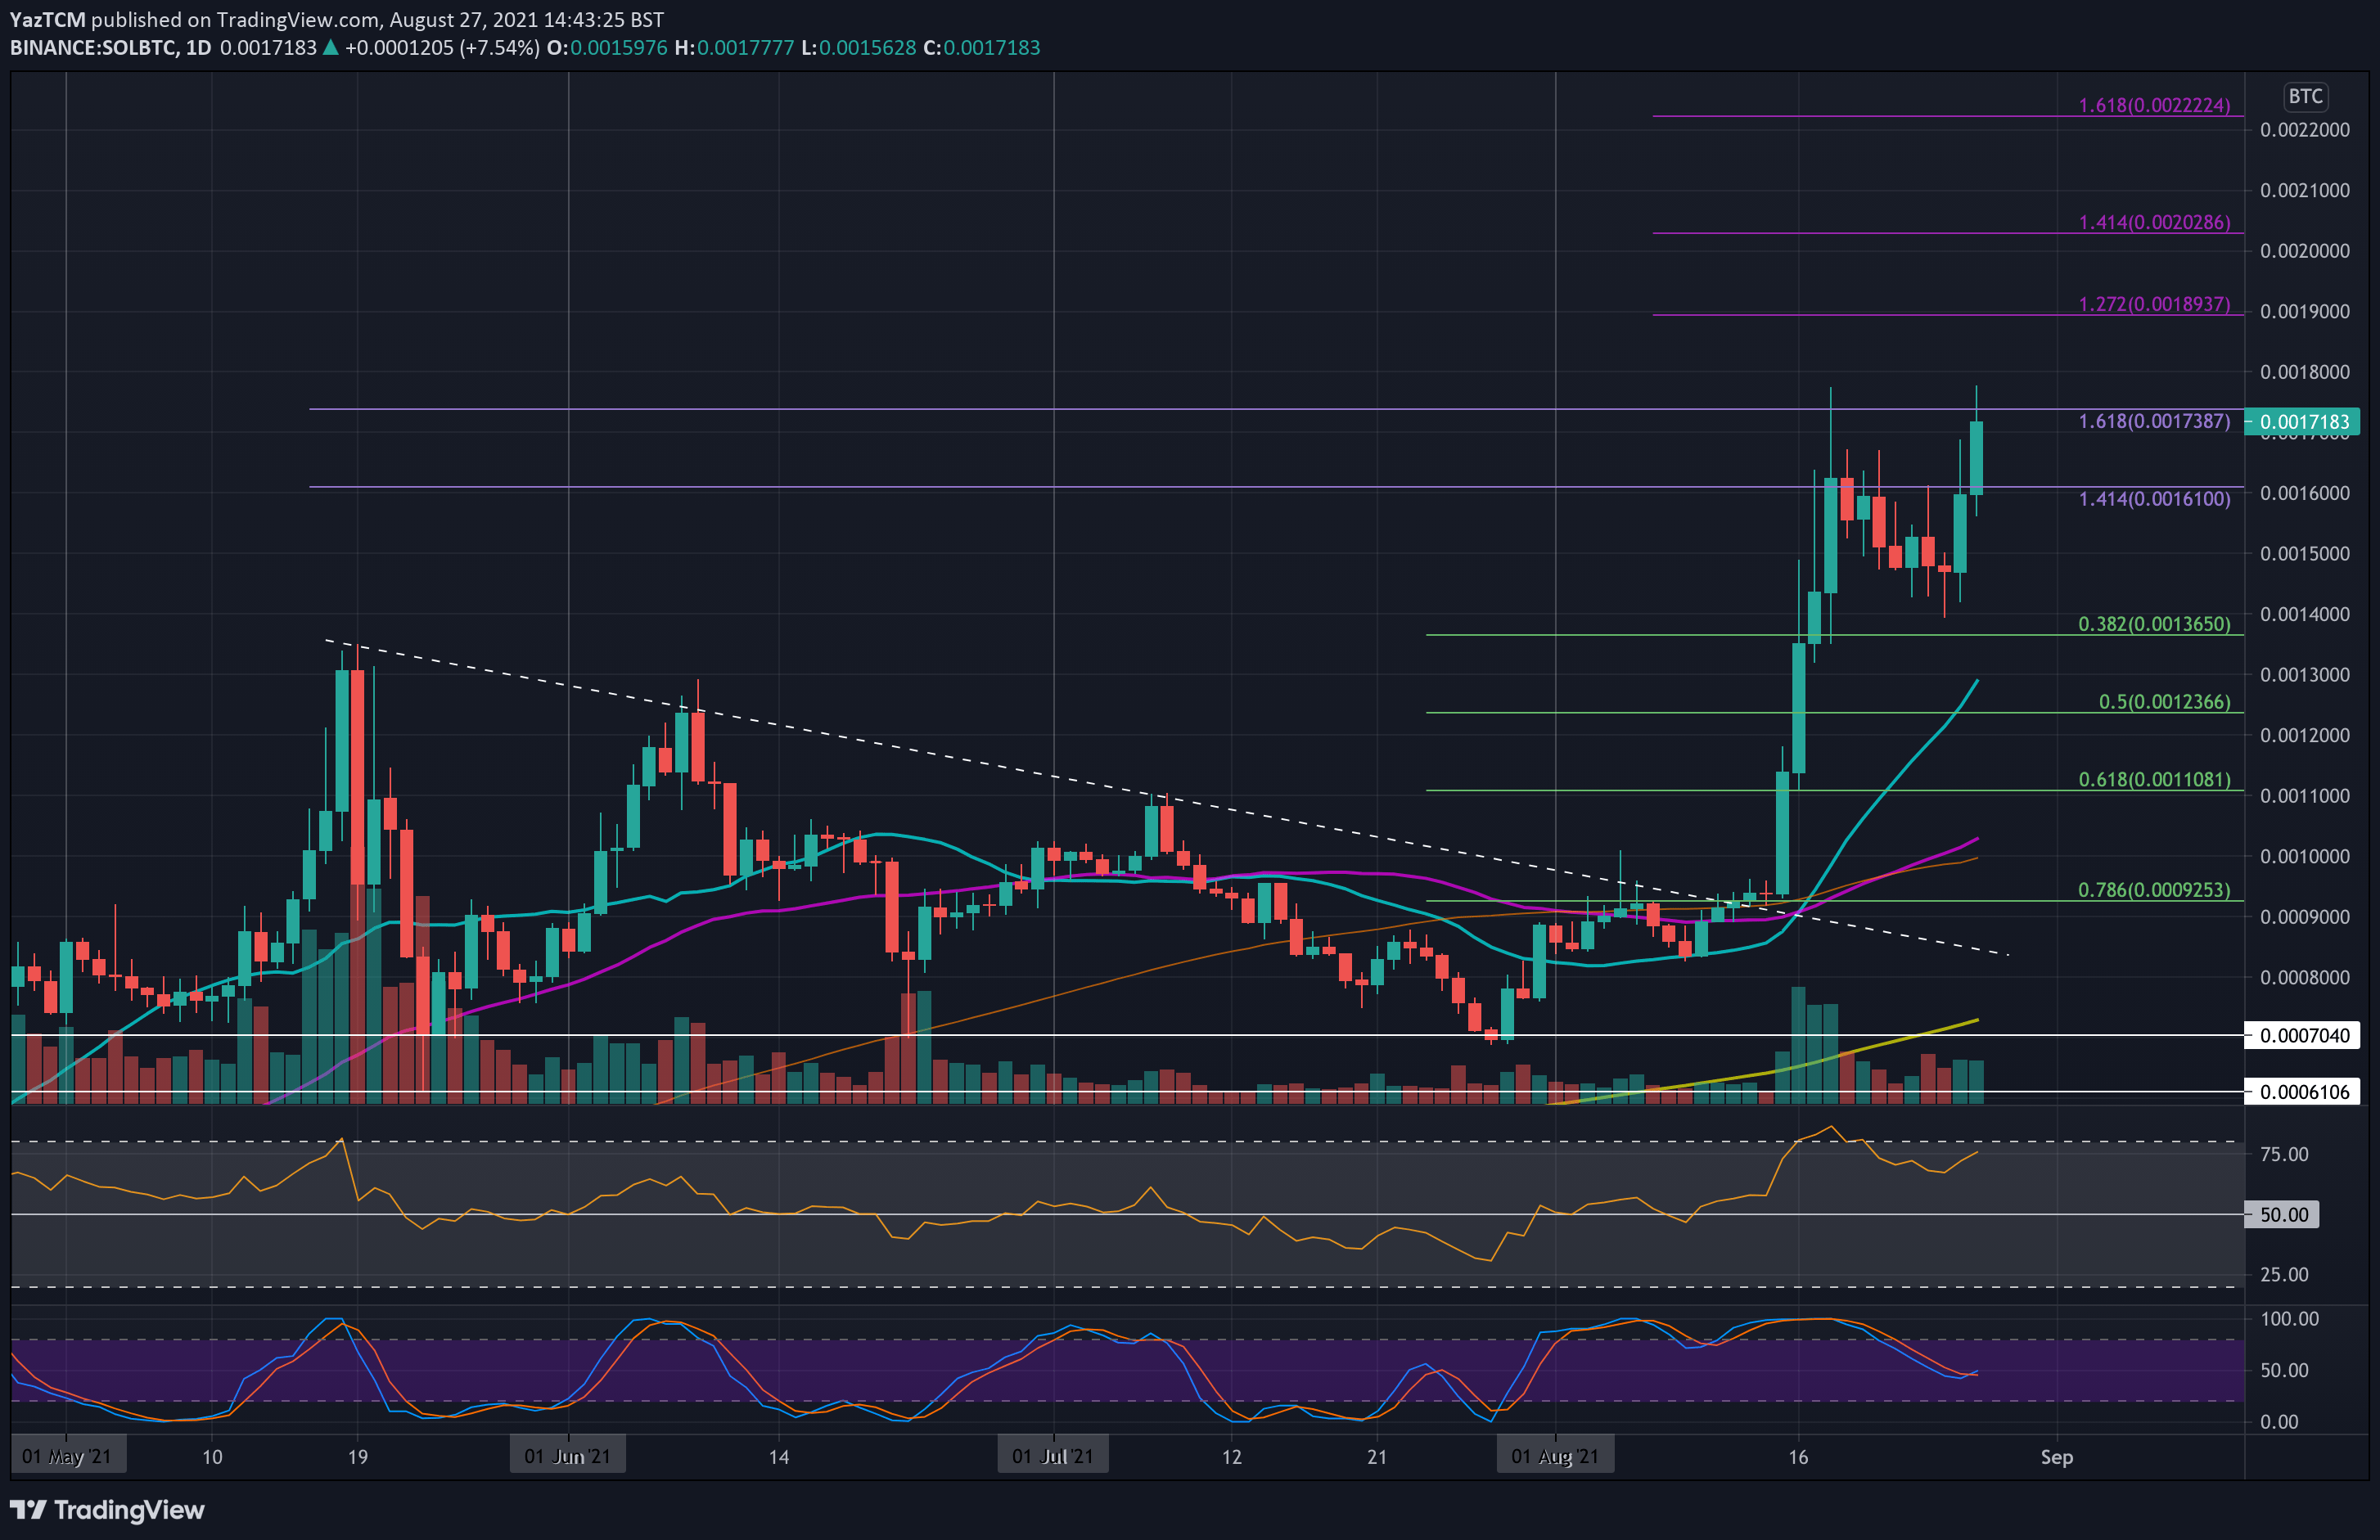This screenshot has width=2380, height=1540.
Task: Click the 0.382(0.0013650) retracement label
Action: point(2154,624)
